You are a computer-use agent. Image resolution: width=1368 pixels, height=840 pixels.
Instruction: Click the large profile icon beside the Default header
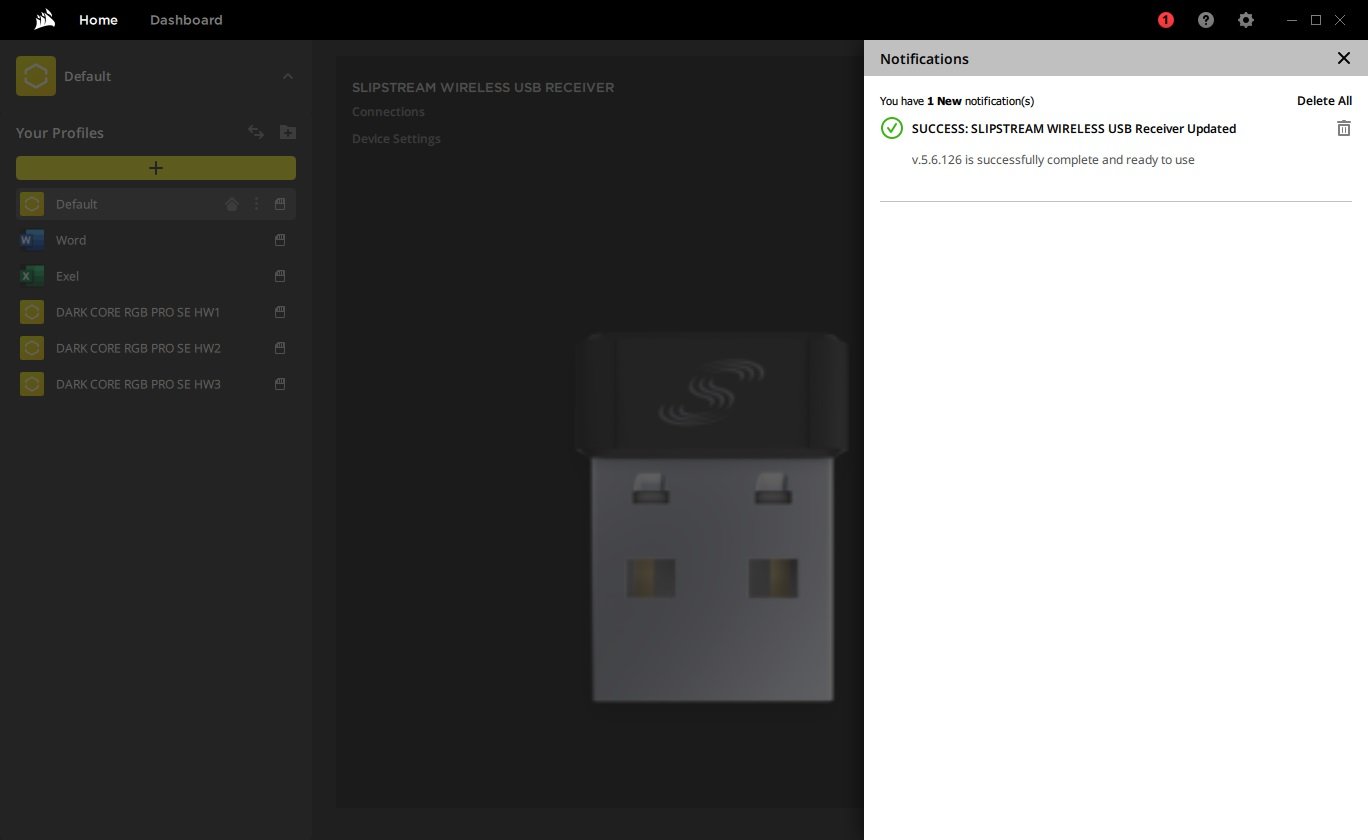(x=36, y=76)
